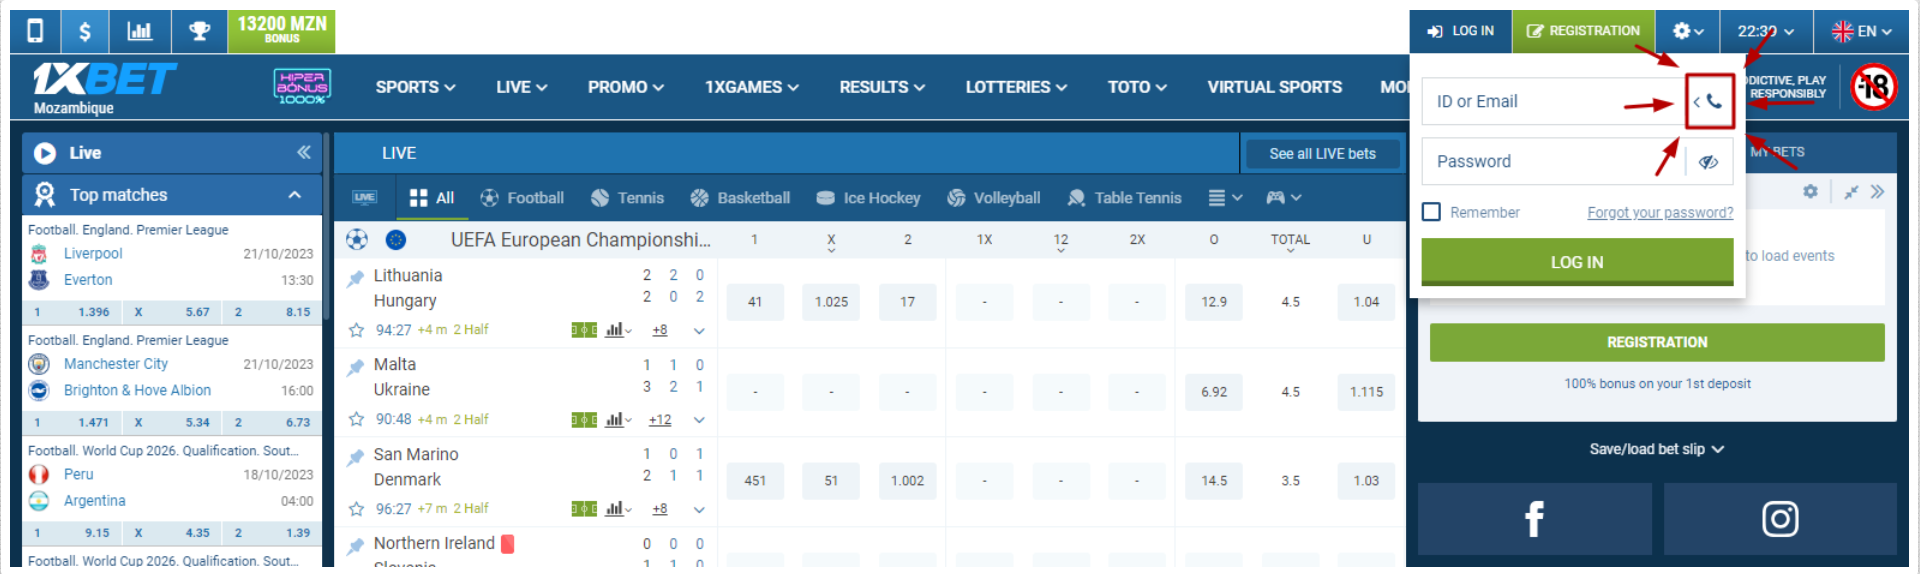Viewport: 1920px width, 574px height.
Task: Click the football icon beside UEFA Championship
Action: [x=357, y=239]
